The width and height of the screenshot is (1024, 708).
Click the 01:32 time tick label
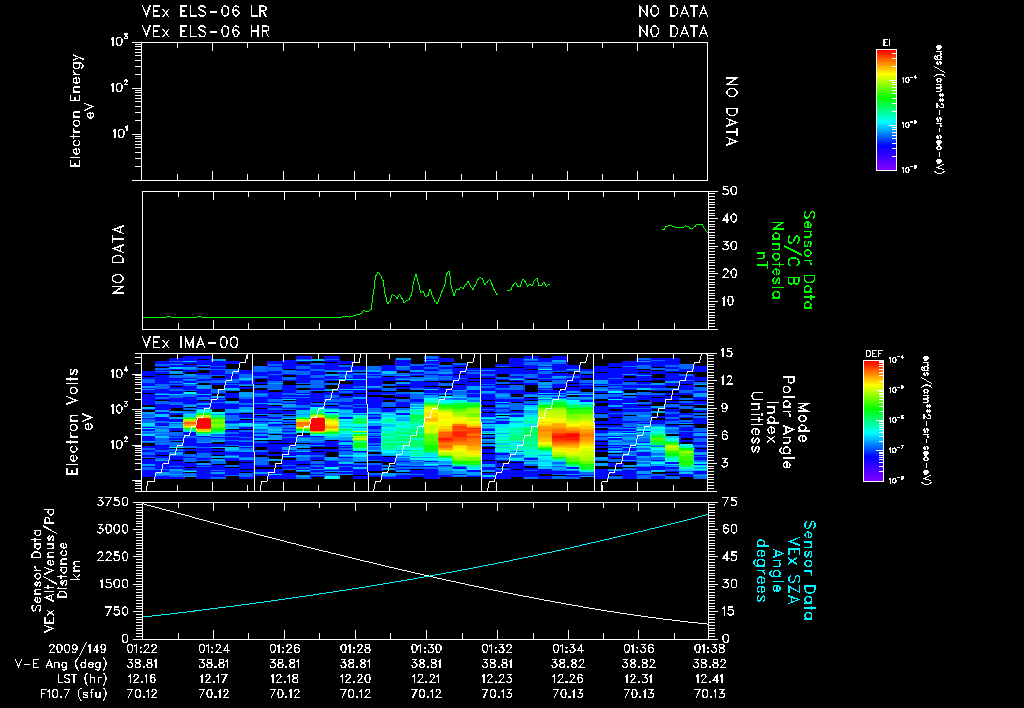[x=497, y=649]
